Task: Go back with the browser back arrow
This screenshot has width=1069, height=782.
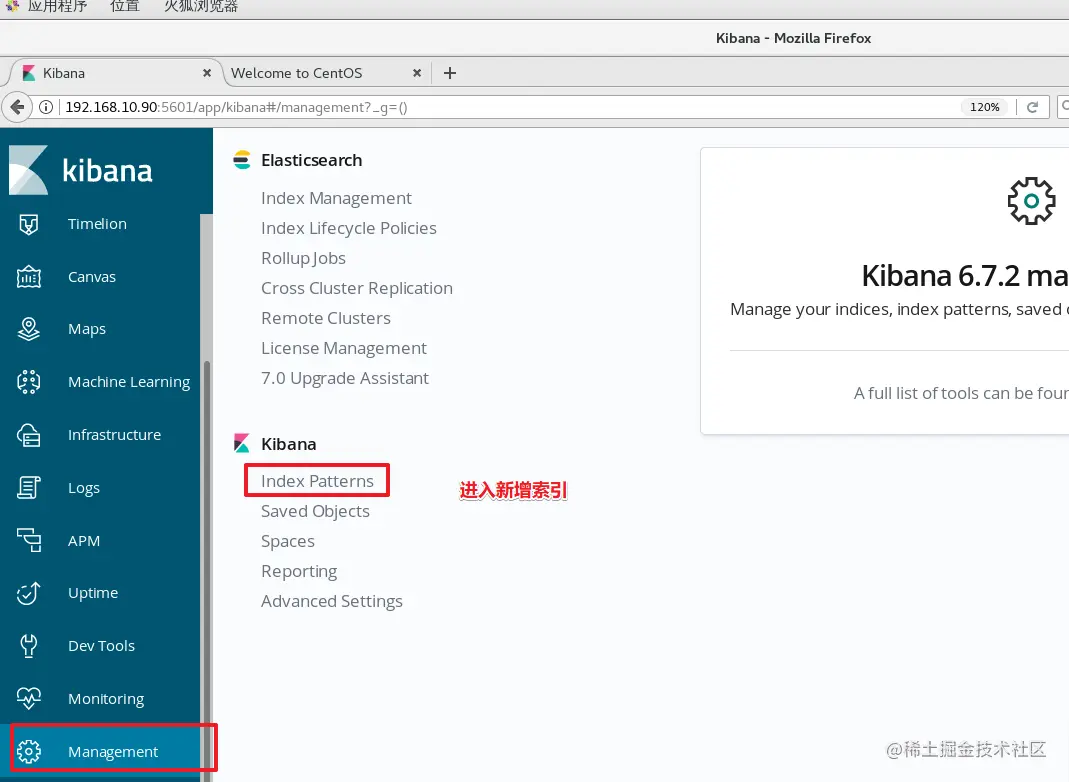Action: [x=17, y=107]
